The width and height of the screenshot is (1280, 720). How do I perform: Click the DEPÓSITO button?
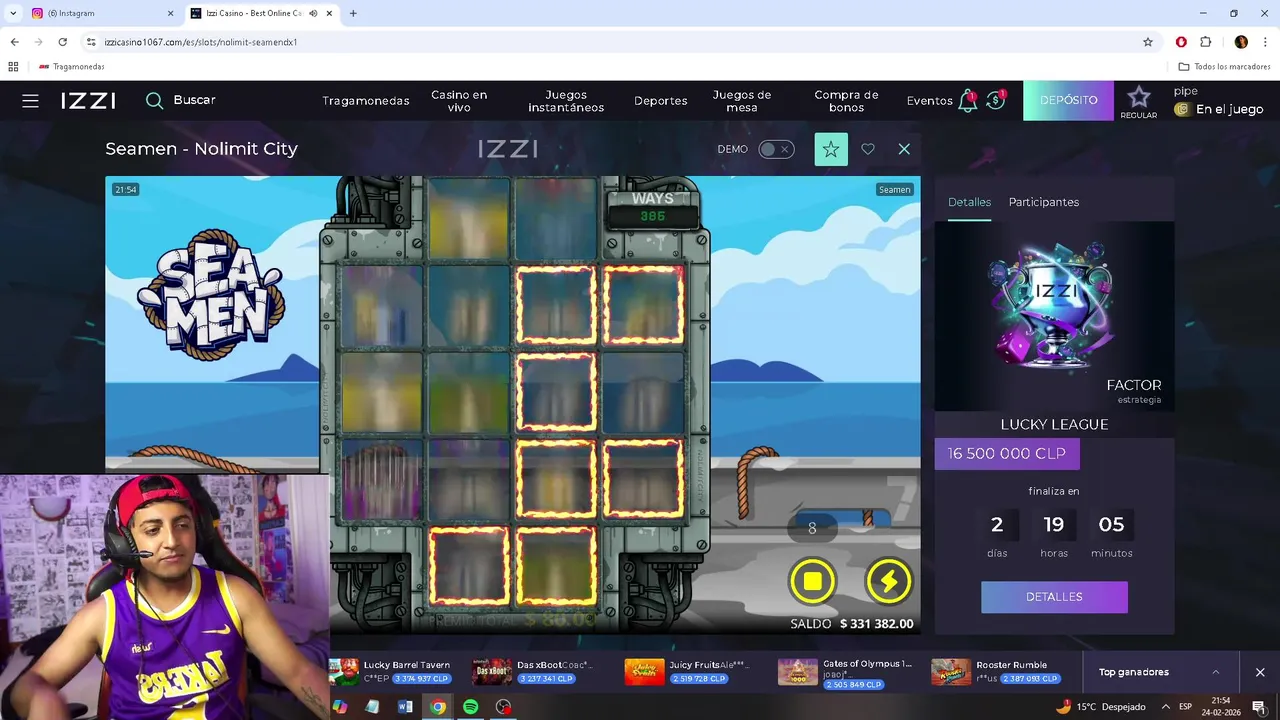point(1068,100)
